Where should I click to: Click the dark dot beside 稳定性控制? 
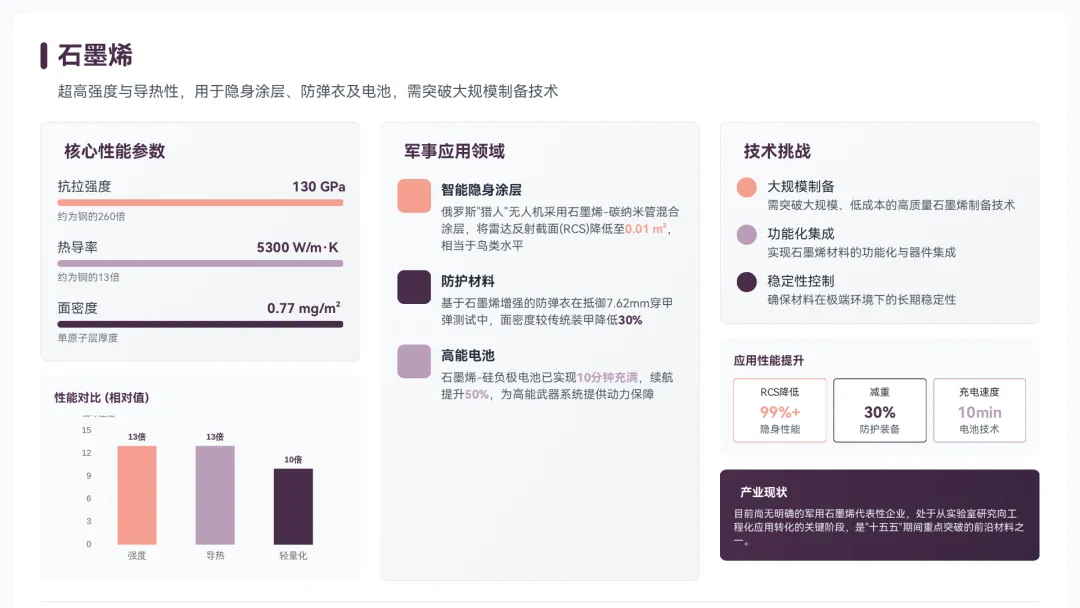pyautogui.click(x=747, y=282)
